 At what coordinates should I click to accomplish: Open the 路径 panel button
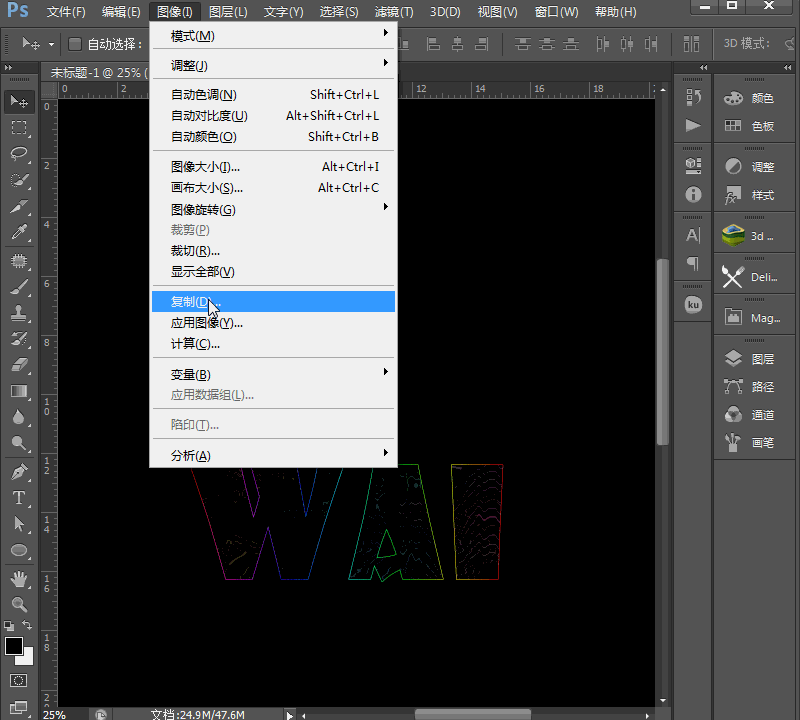[754, 386]
